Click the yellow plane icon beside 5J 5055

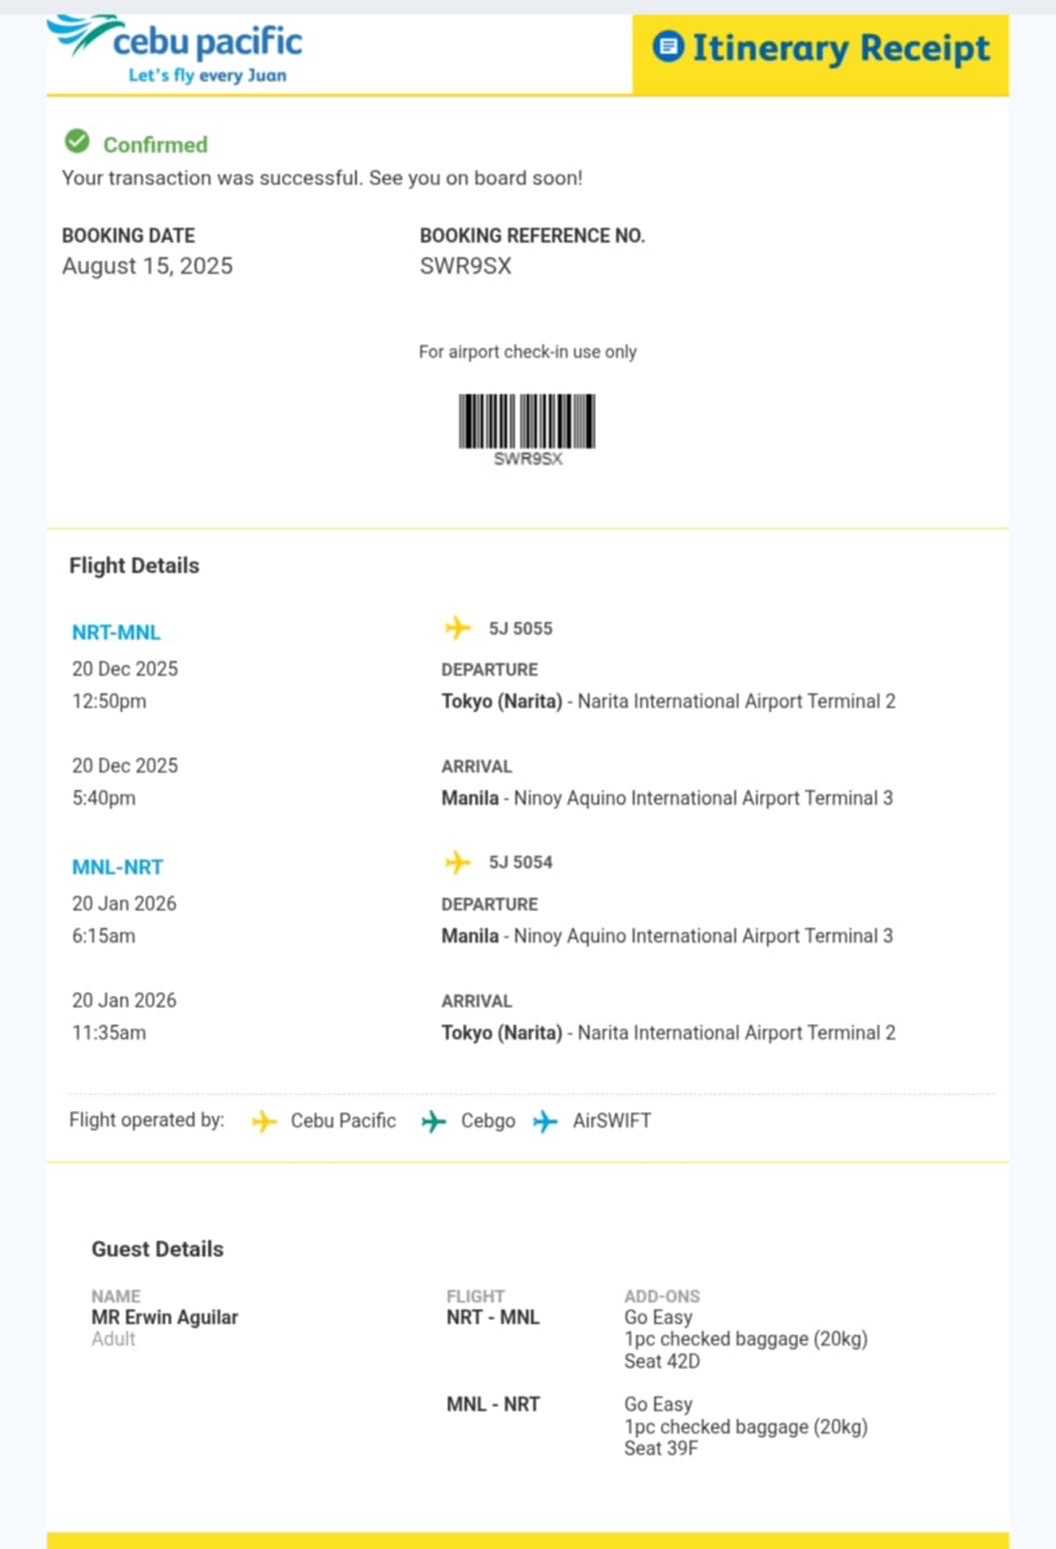point(457,628)
